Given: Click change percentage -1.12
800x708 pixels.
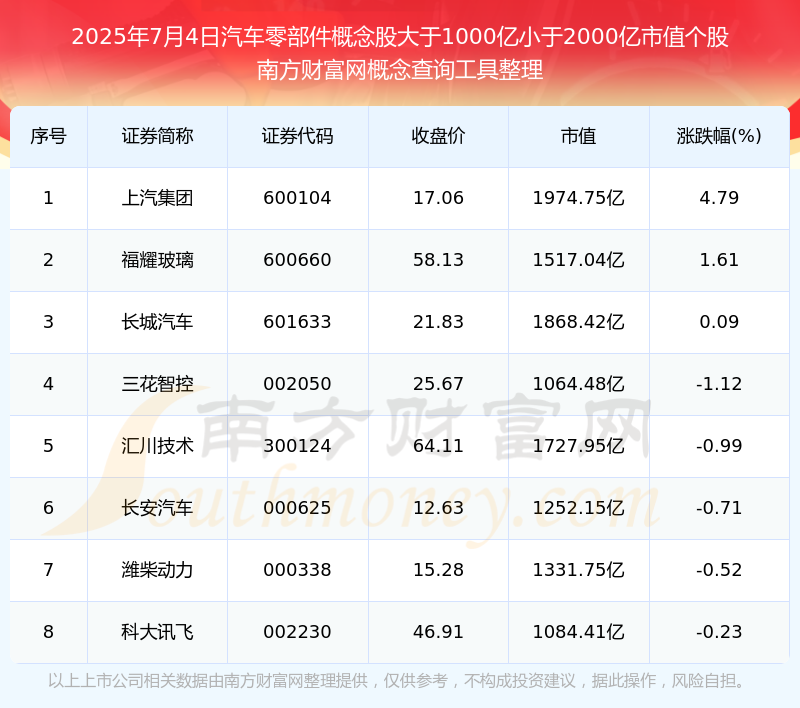Looking at the screenshot, I should [719, 384].
